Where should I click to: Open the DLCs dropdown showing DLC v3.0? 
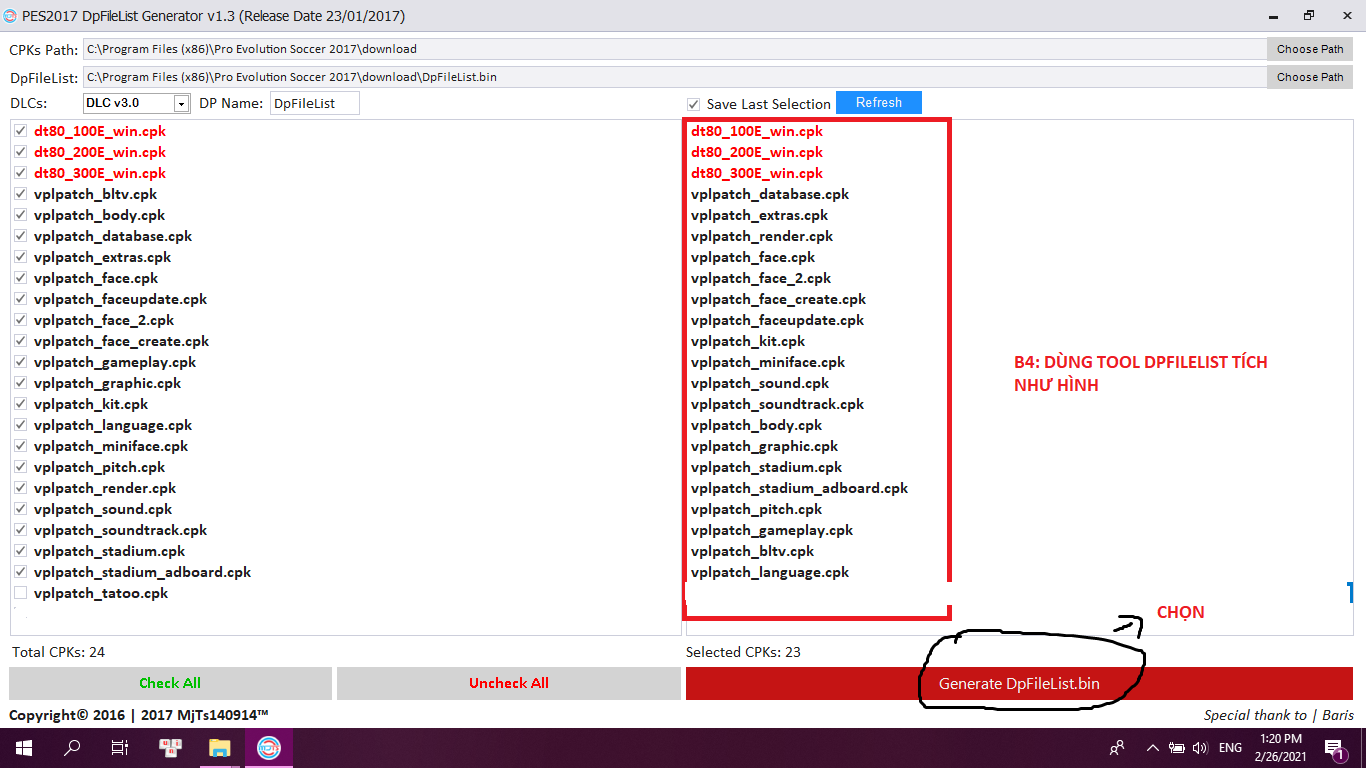click(x=136, y=103)
